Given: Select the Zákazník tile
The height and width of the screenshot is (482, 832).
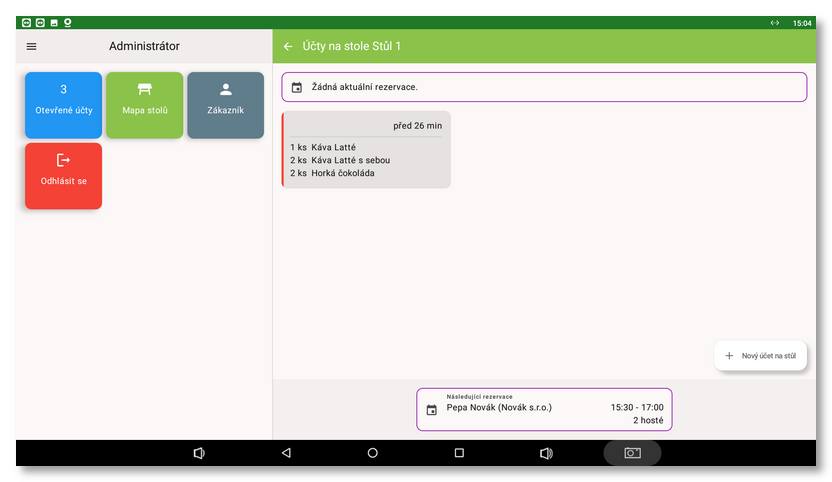Looking at the screenshot, I should coord(226,105).
